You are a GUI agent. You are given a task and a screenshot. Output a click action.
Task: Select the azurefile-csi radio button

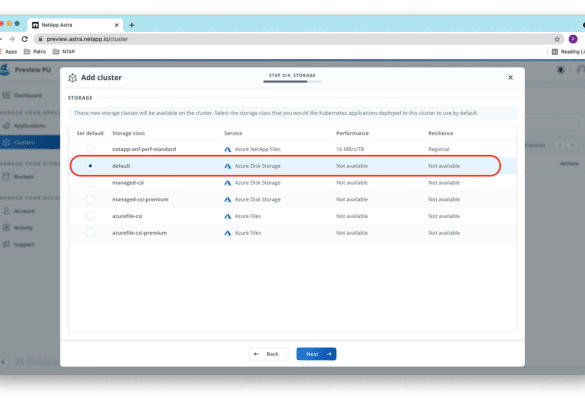[90, 216]
